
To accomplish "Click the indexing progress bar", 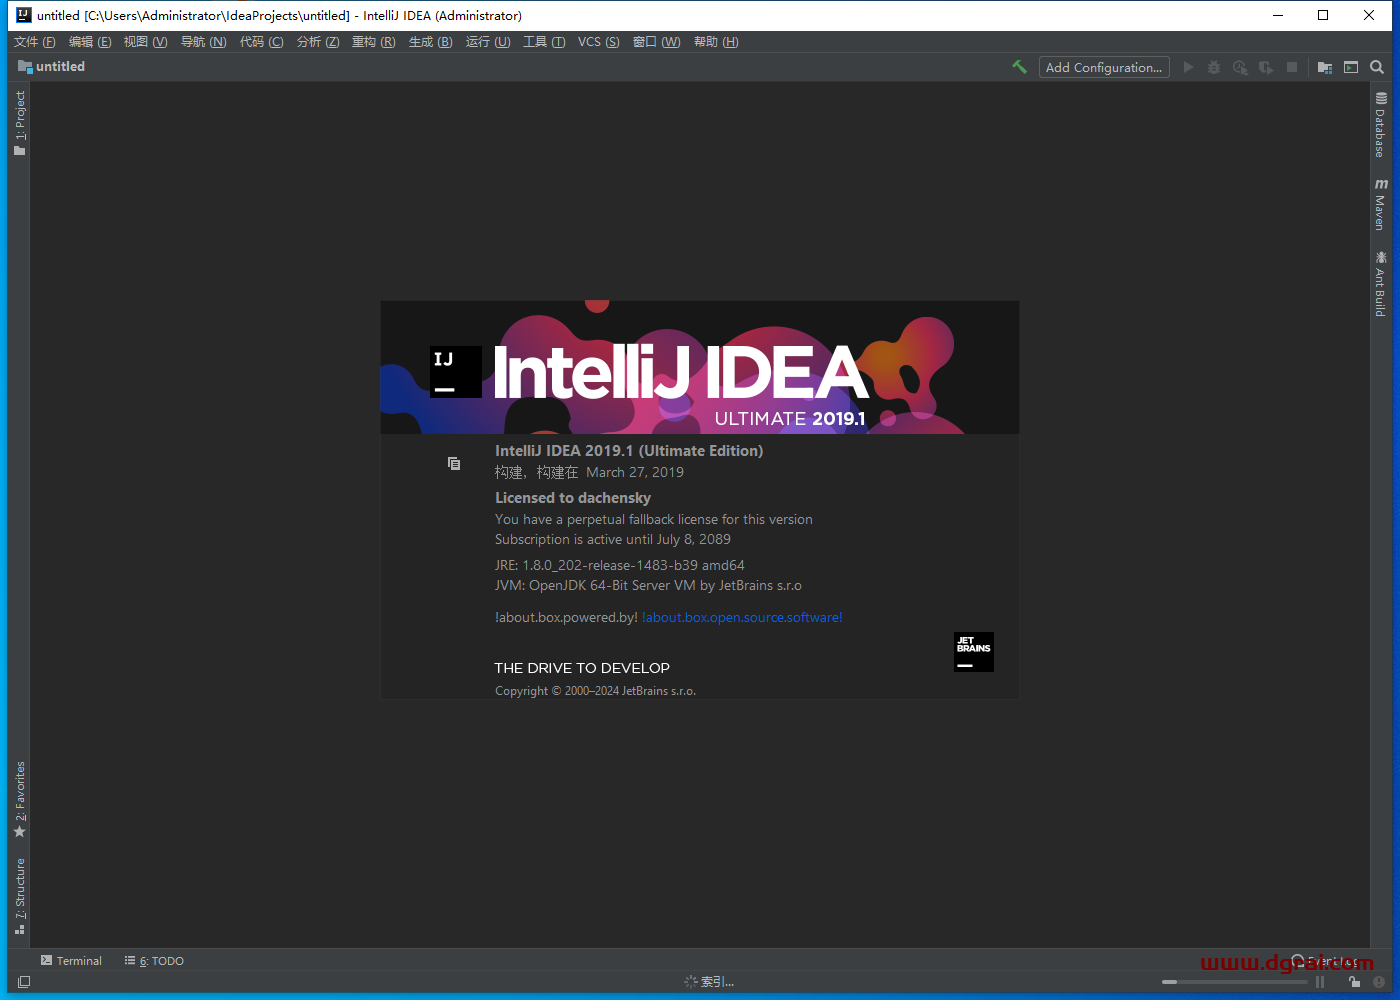I will pyautogui.click(x=1234, y=982).
